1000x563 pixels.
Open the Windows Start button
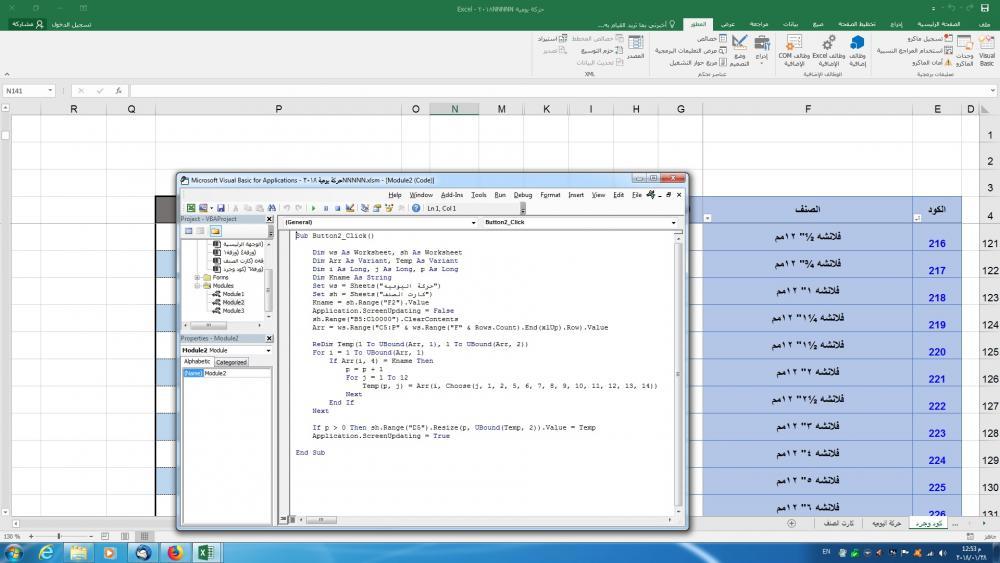click(x=13, y=552)
